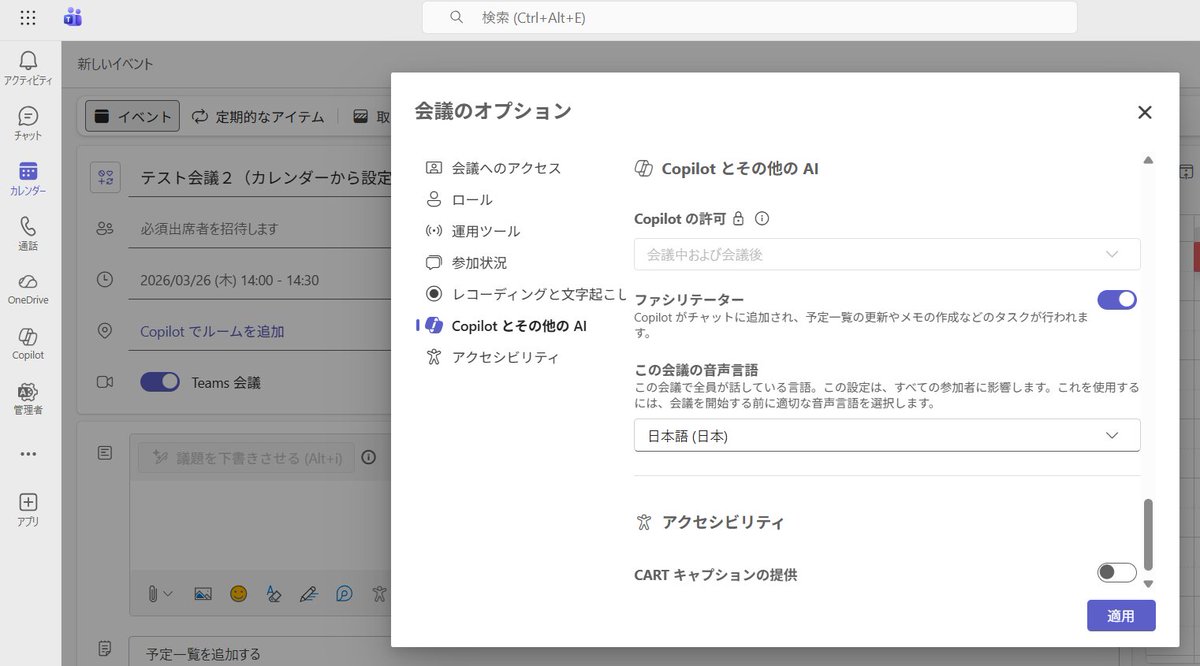Enable CART キャプションの提供 toggle

point(1117,572)
